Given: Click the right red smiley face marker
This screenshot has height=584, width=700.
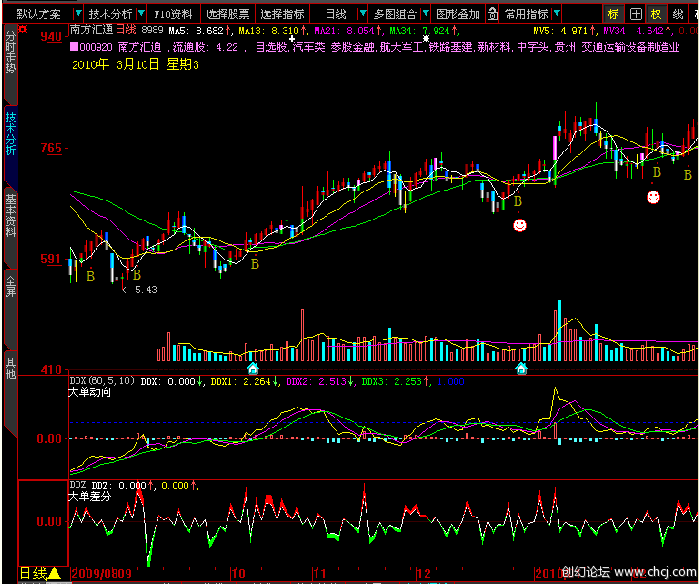Looking at the screenshot, I should [653, 197].
